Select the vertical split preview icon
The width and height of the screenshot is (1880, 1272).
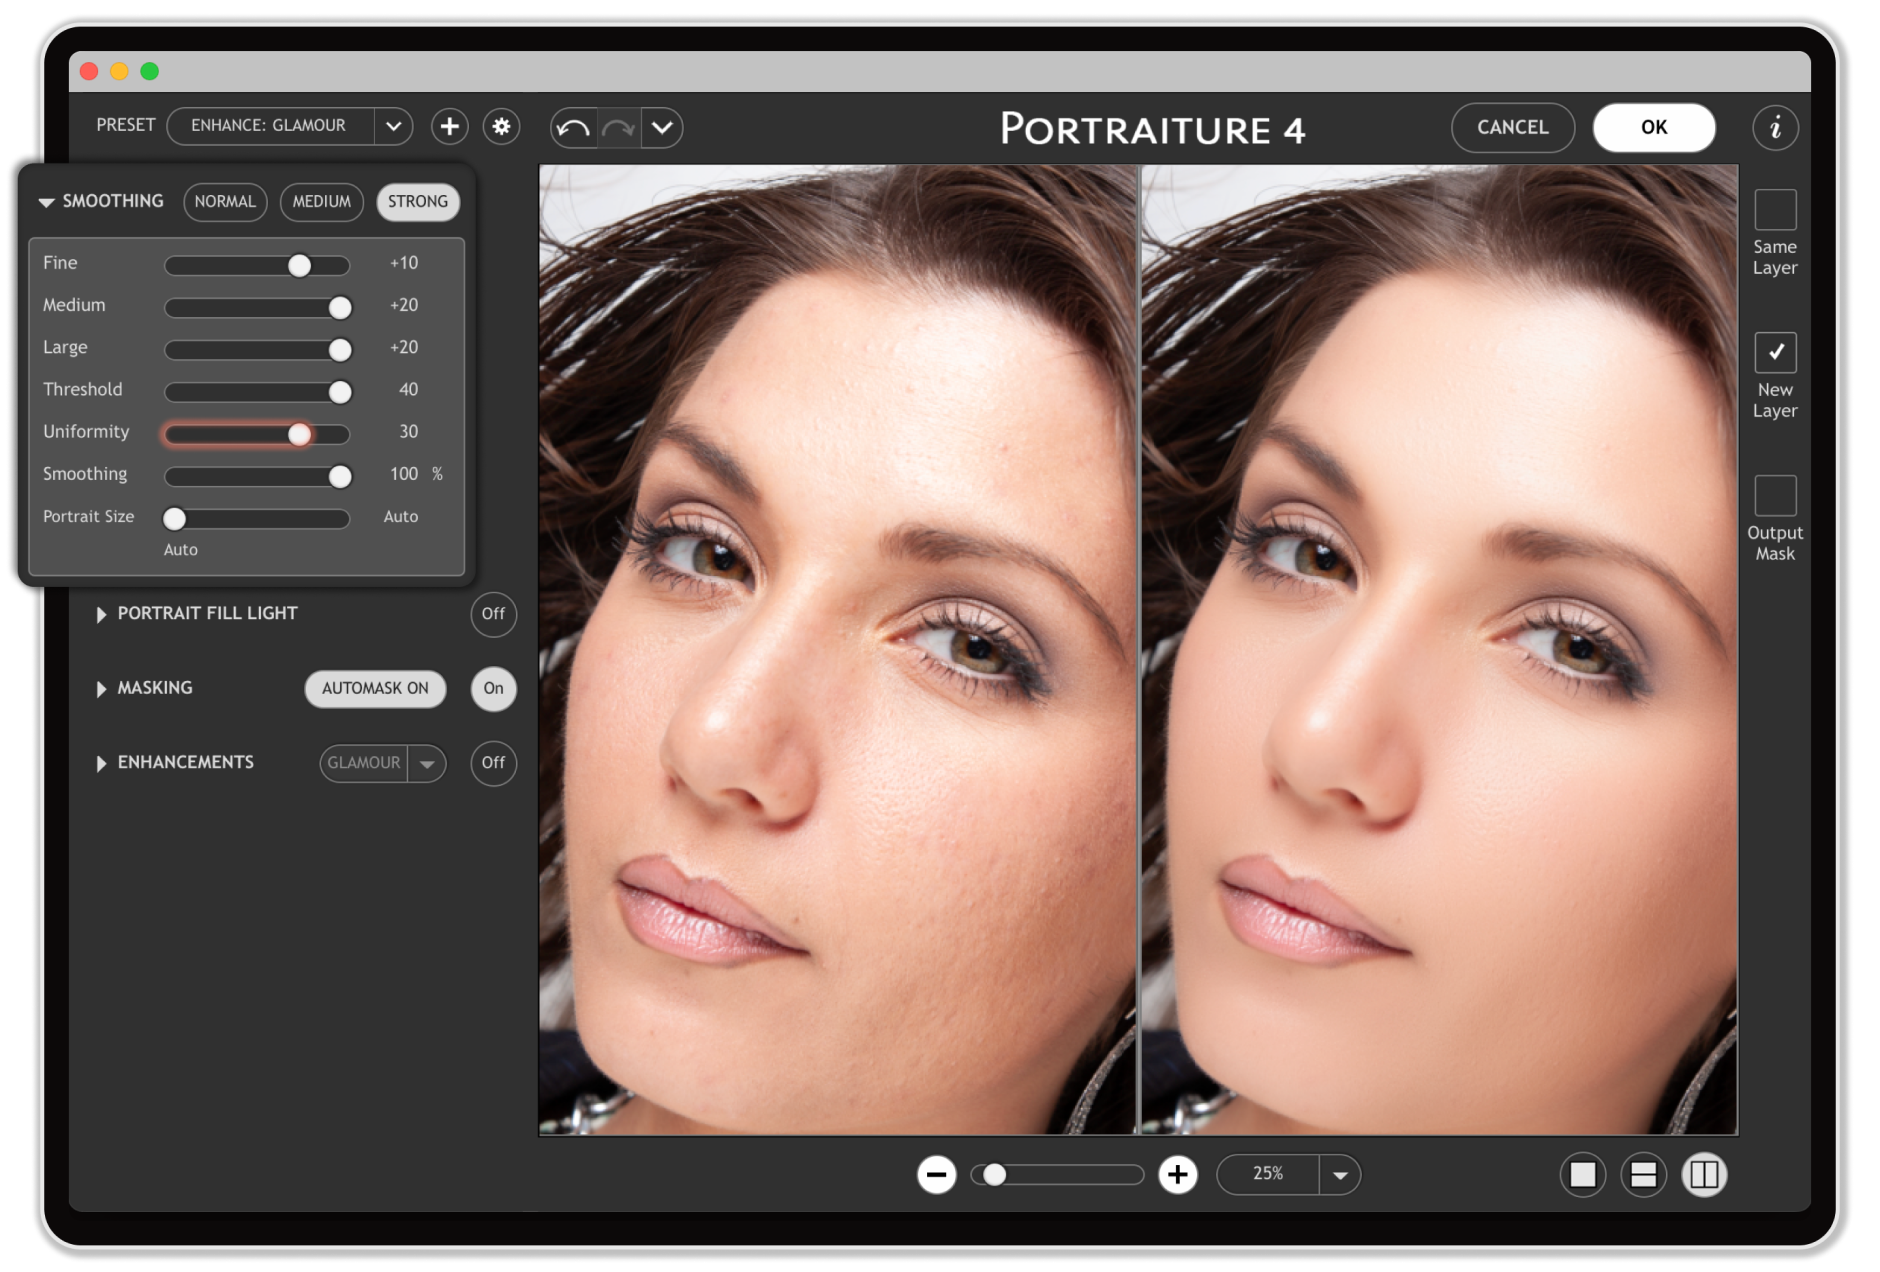point(1705,1174)
